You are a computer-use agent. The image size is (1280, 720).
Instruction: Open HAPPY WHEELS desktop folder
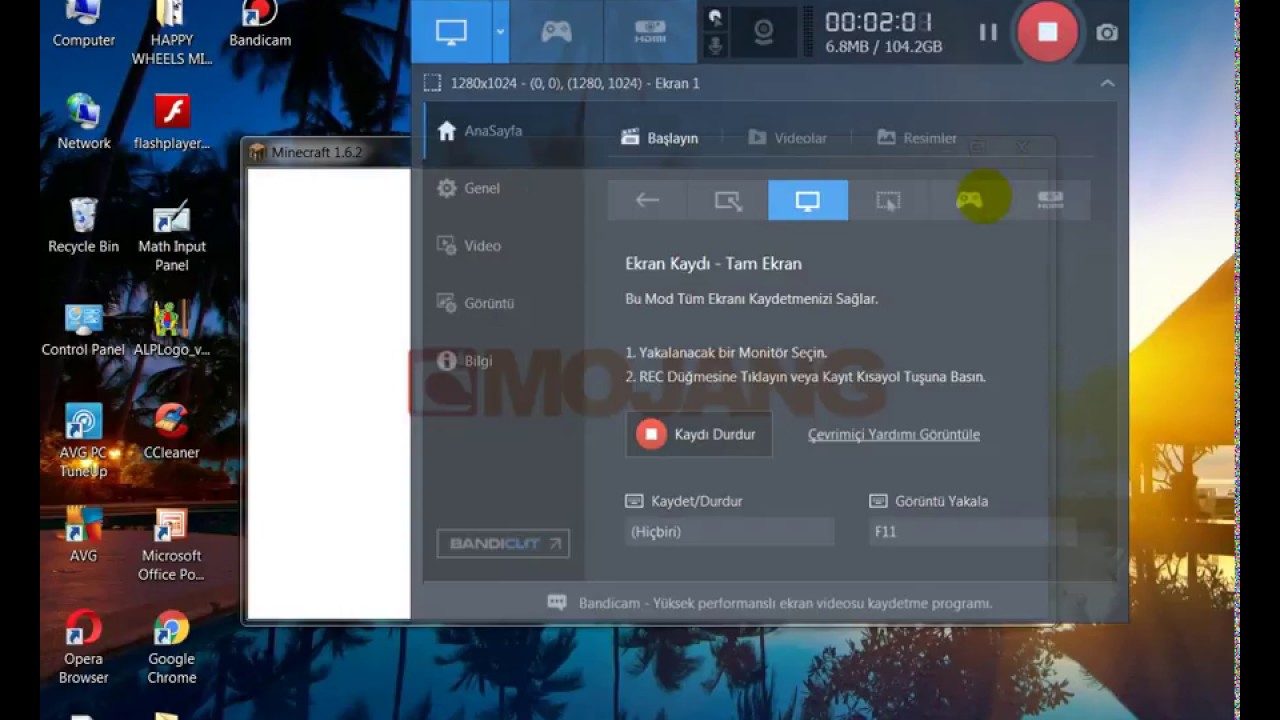click(x=172, y=33)
